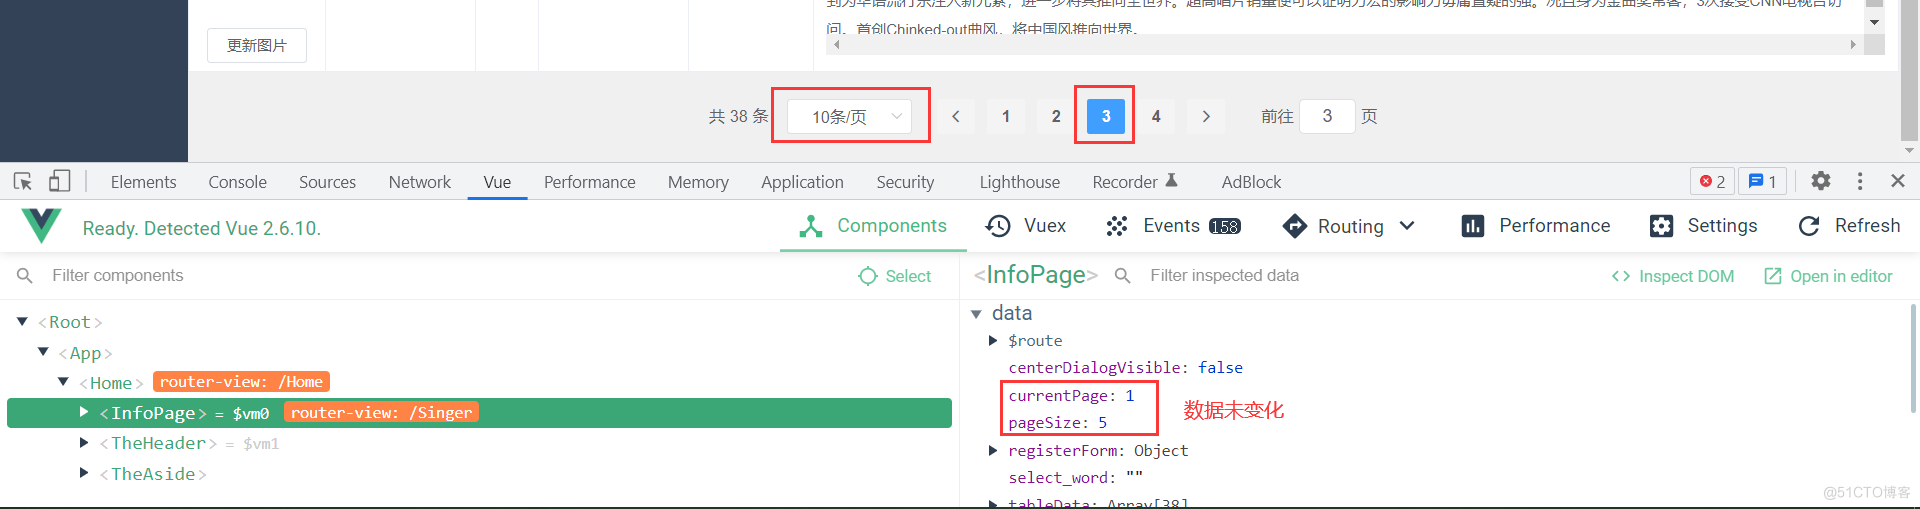Open the Application tab

coord(802,182)
